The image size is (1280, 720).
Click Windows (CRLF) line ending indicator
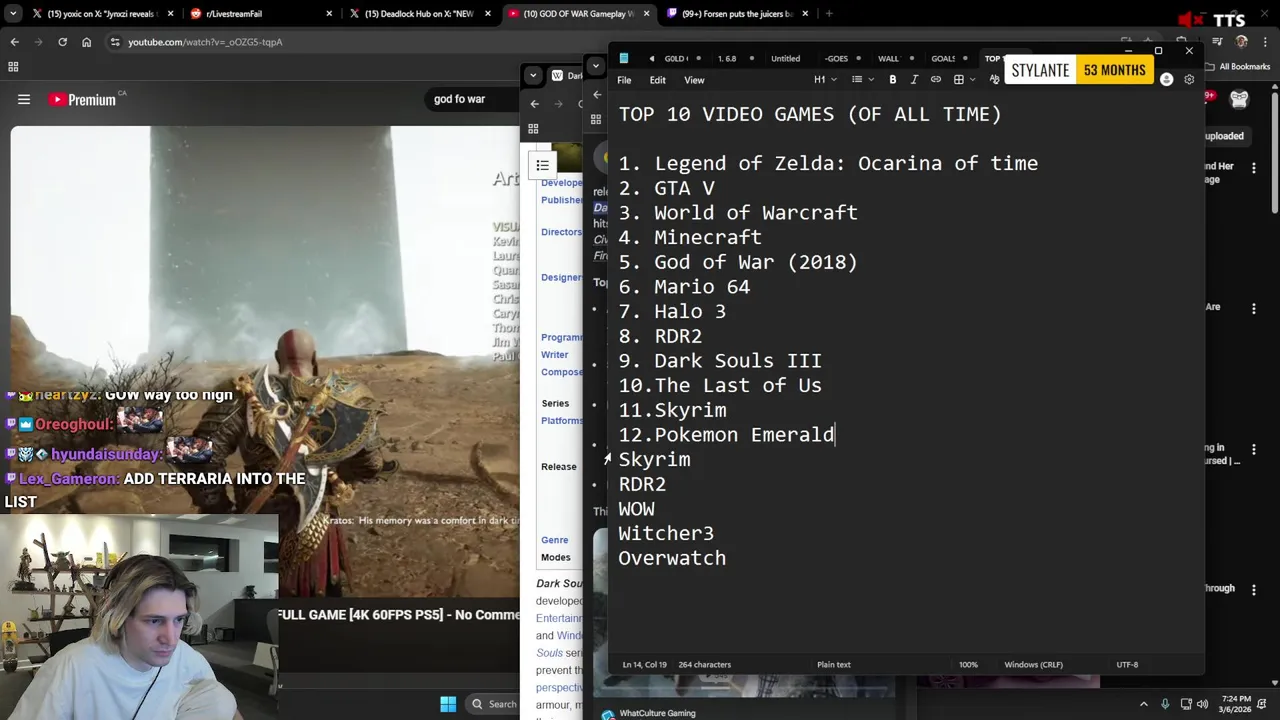pyautogui.click(x=1033, y=664)
